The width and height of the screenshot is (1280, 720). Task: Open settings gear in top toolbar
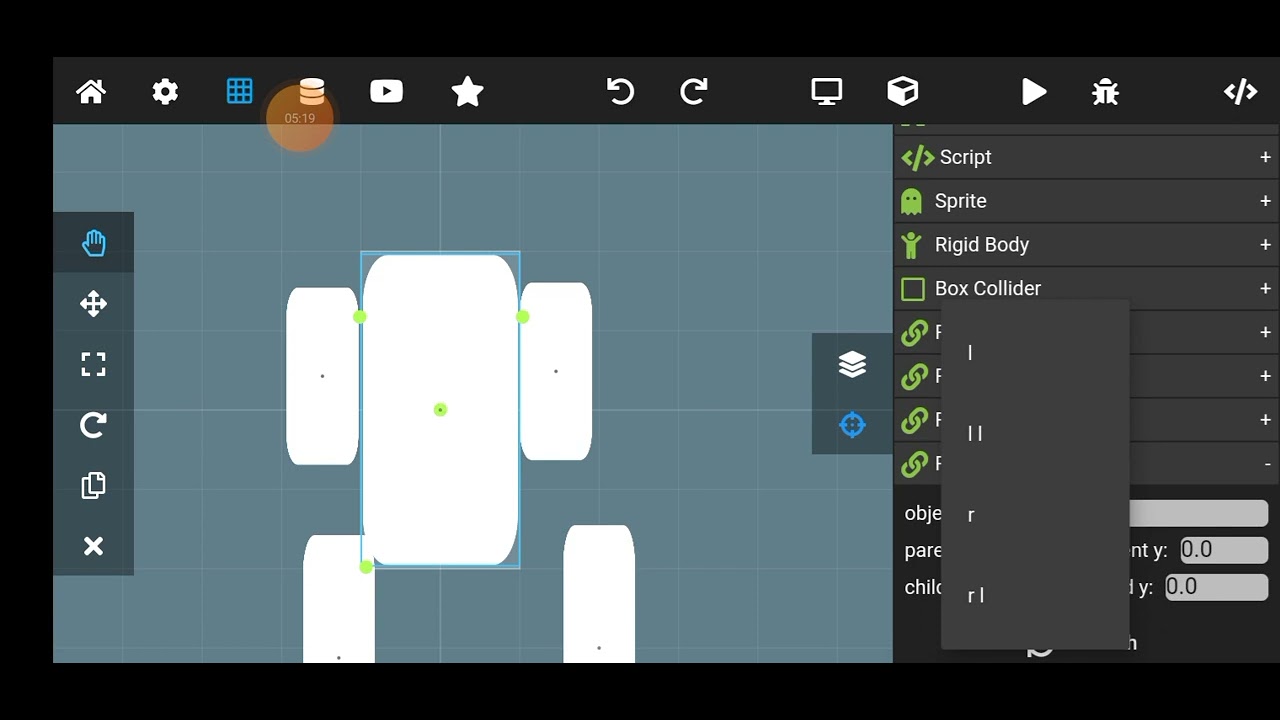[x=165, y=92]
